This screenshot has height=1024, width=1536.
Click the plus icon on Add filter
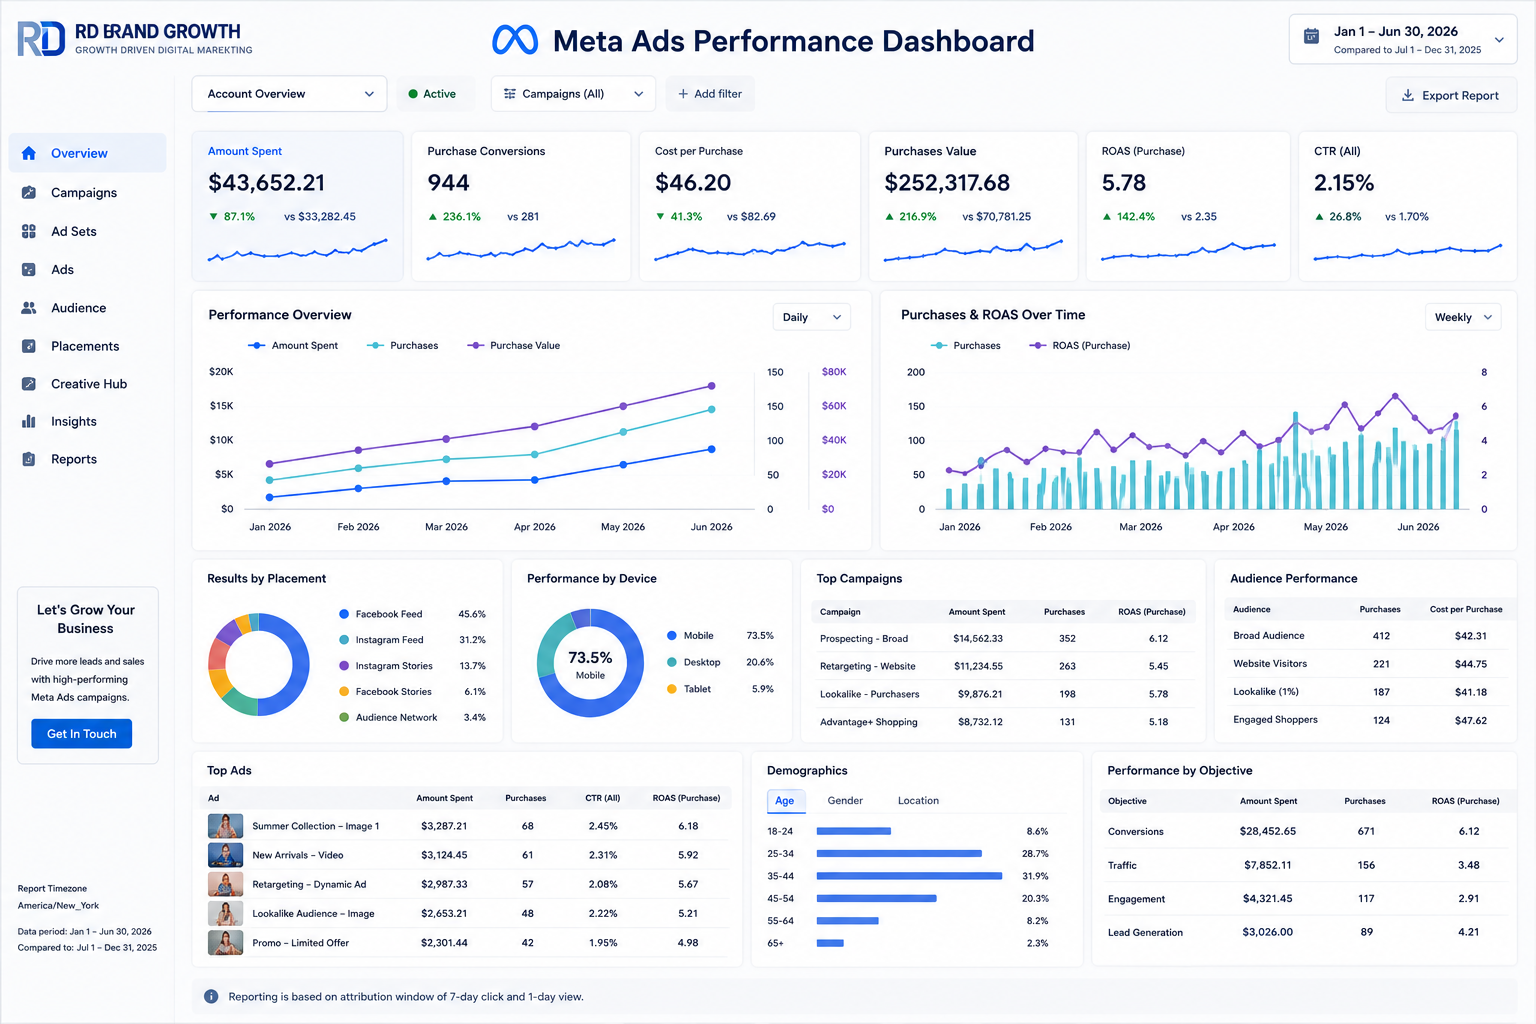pyautogui.click(x=683, y=94)
